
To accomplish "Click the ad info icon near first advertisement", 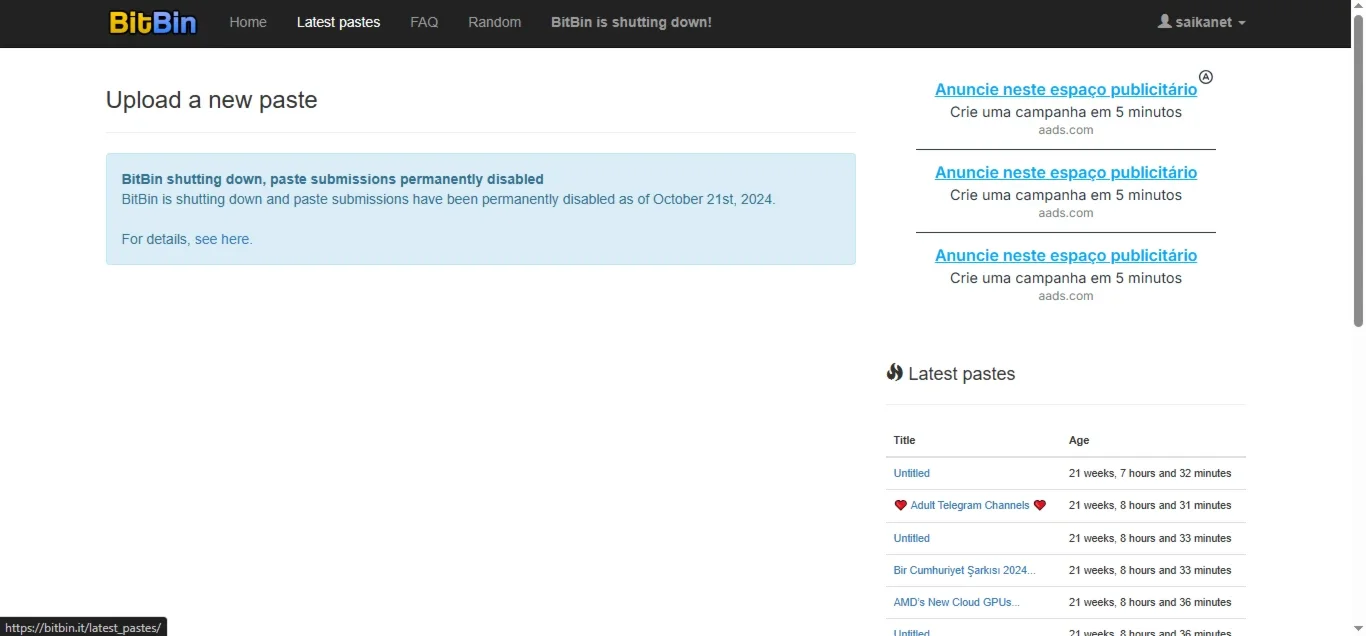I will (1206, 77).
